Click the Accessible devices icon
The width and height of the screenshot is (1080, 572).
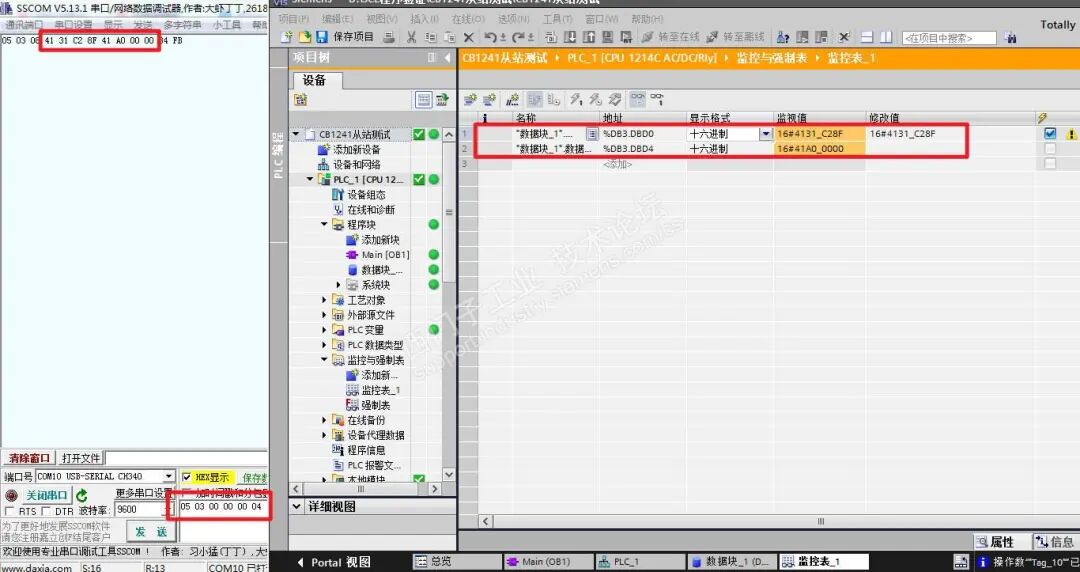pyautogui.click(x=783, y=37)
